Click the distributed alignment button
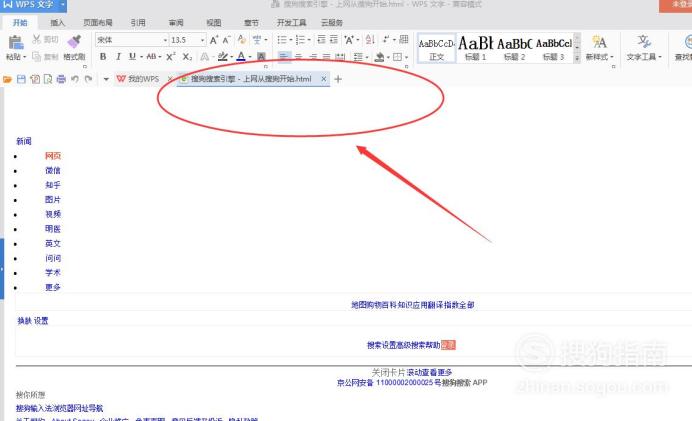 point(340,56)
